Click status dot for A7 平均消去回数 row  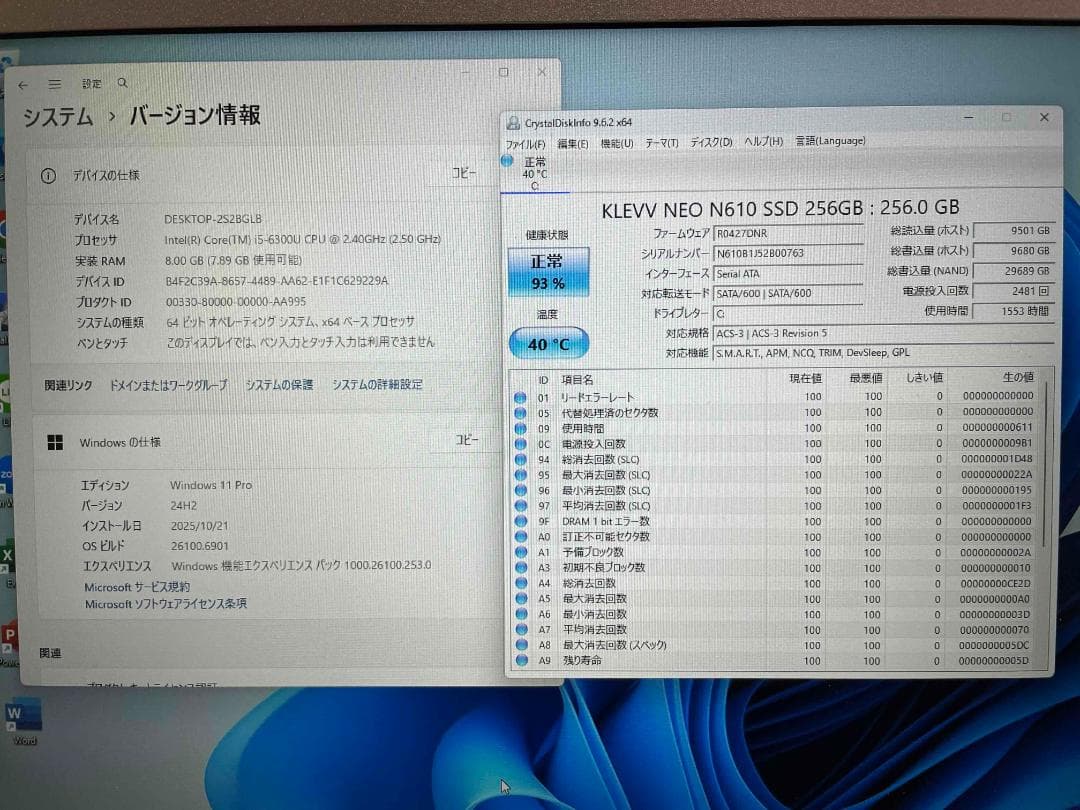[x=521, y=630]
